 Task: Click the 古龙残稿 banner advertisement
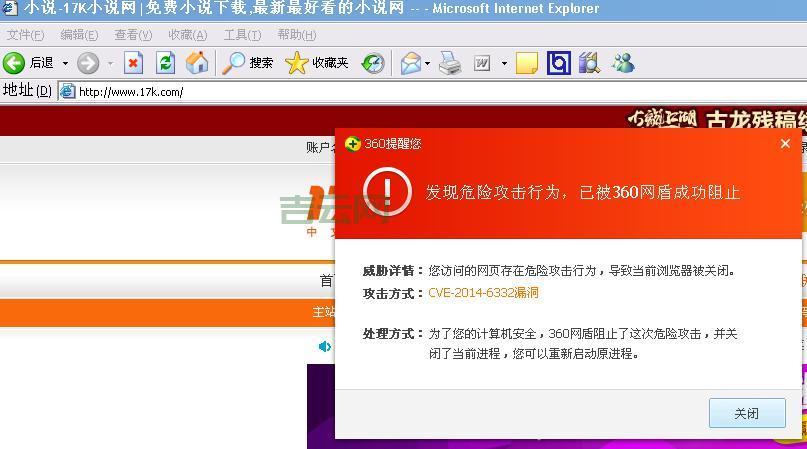pos(716,119)
